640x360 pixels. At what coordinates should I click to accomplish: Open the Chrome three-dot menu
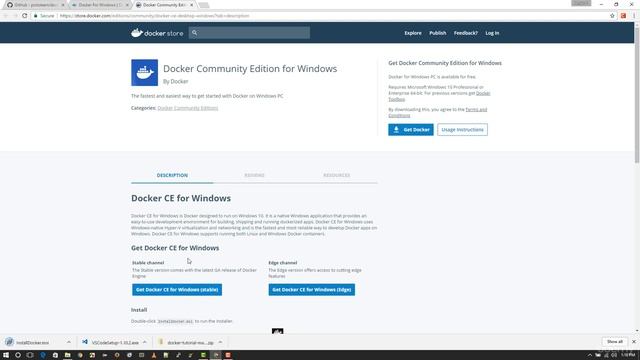pyautogui.click(x=634, y=16)
